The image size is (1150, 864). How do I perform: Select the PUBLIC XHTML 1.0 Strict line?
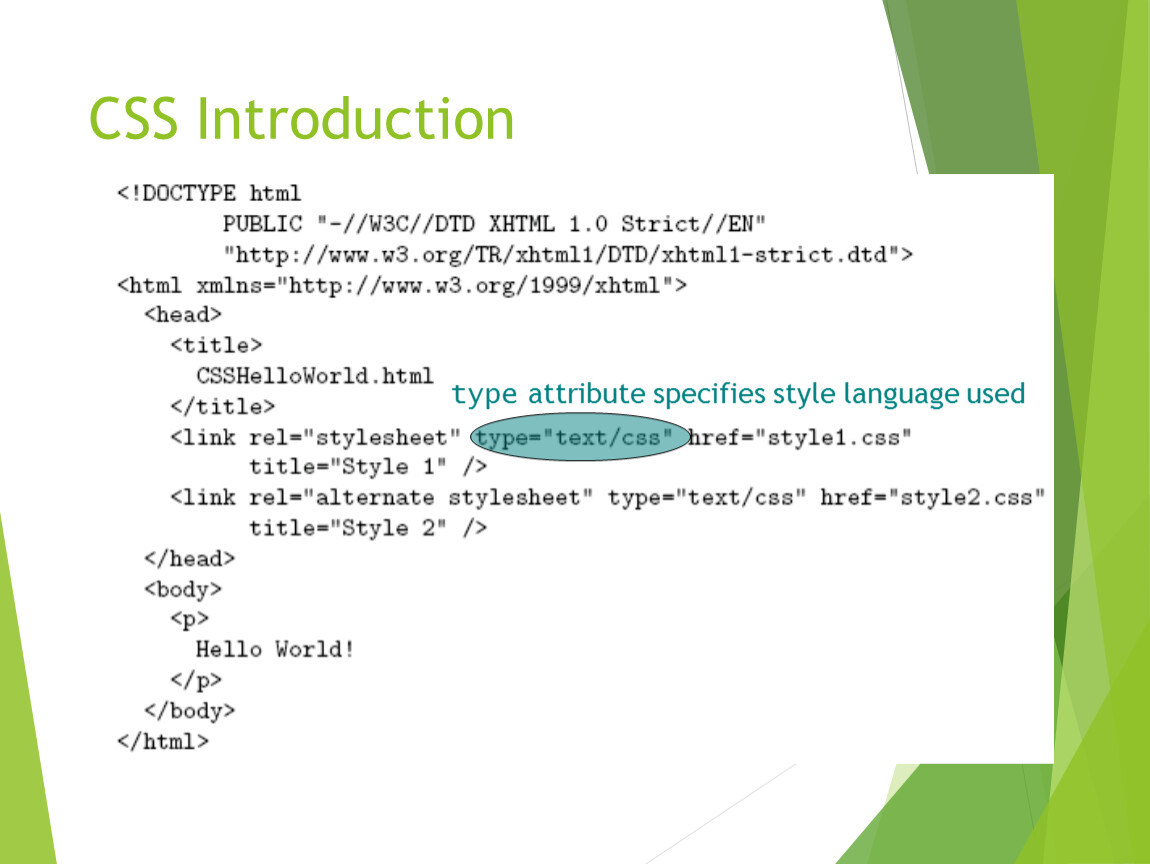click(494, 224)
